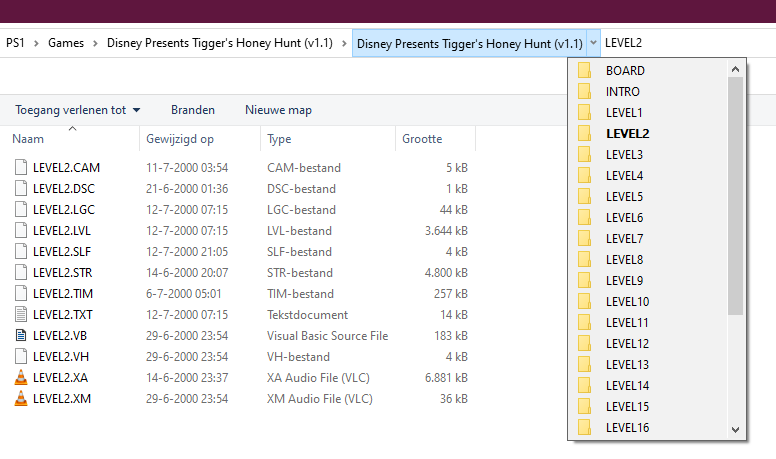Go to the Games breadcrumb folder

(x=66, y=43)
